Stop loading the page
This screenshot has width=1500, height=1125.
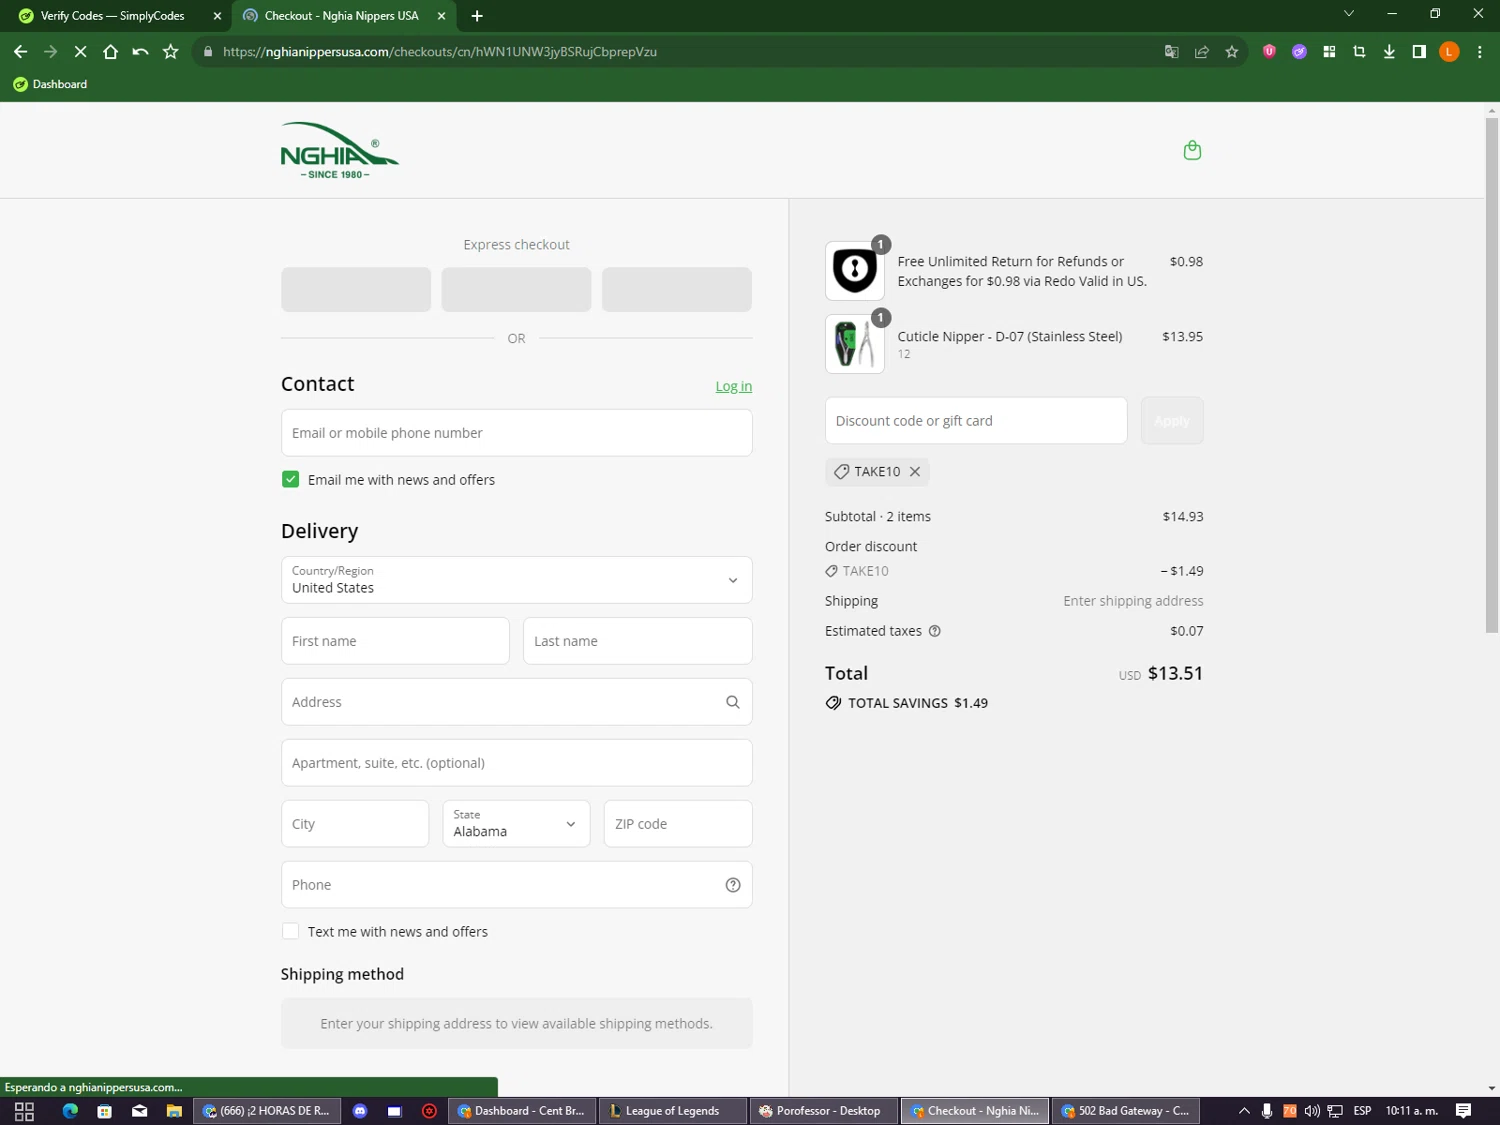coord(80,52)
